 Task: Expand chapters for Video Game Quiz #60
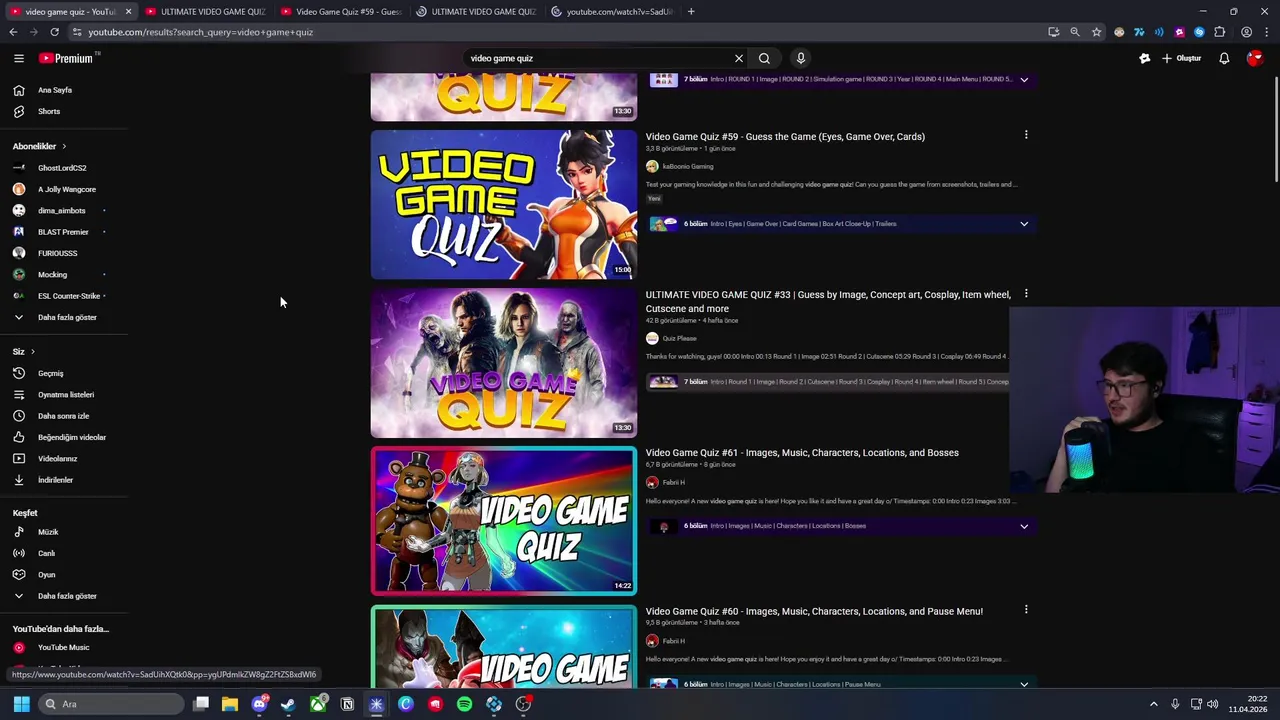pyautogui.click(x=1024, y=684)
